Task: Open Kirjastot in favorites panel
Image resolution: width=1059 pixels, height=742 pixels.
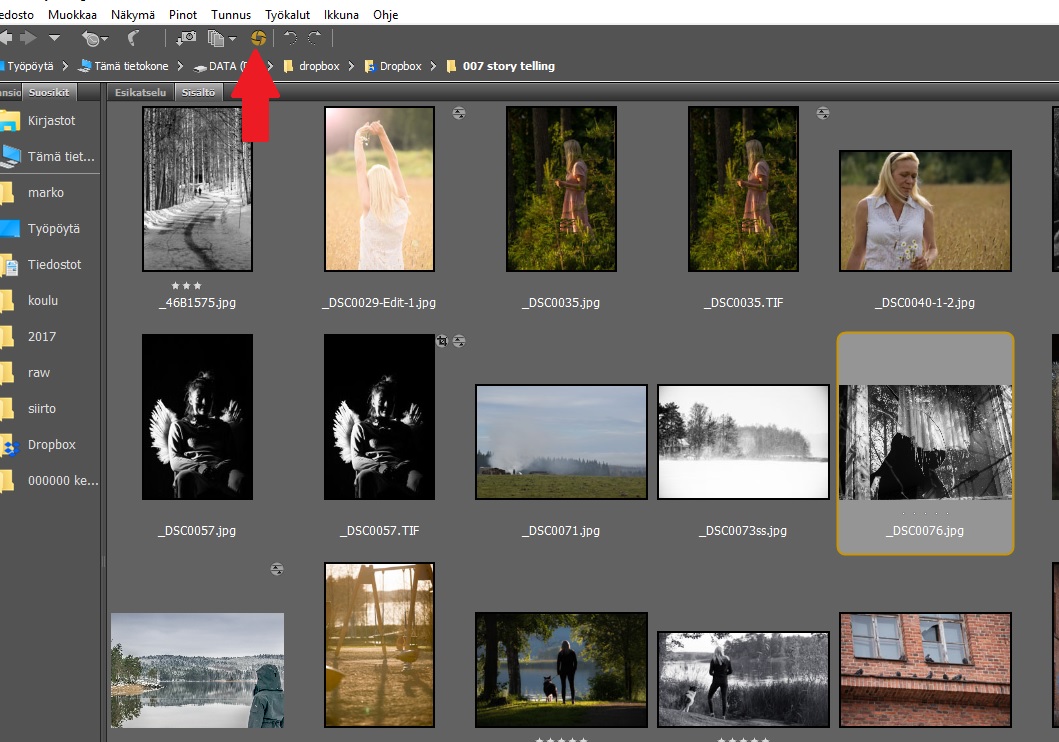Action: [51, 121]
